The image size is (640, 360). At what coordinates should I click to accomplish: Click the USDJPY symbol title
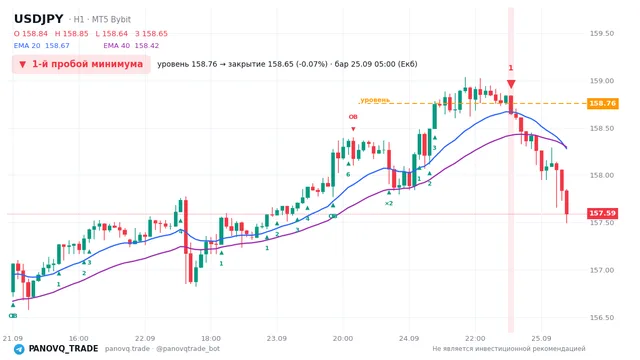[39, 19]
